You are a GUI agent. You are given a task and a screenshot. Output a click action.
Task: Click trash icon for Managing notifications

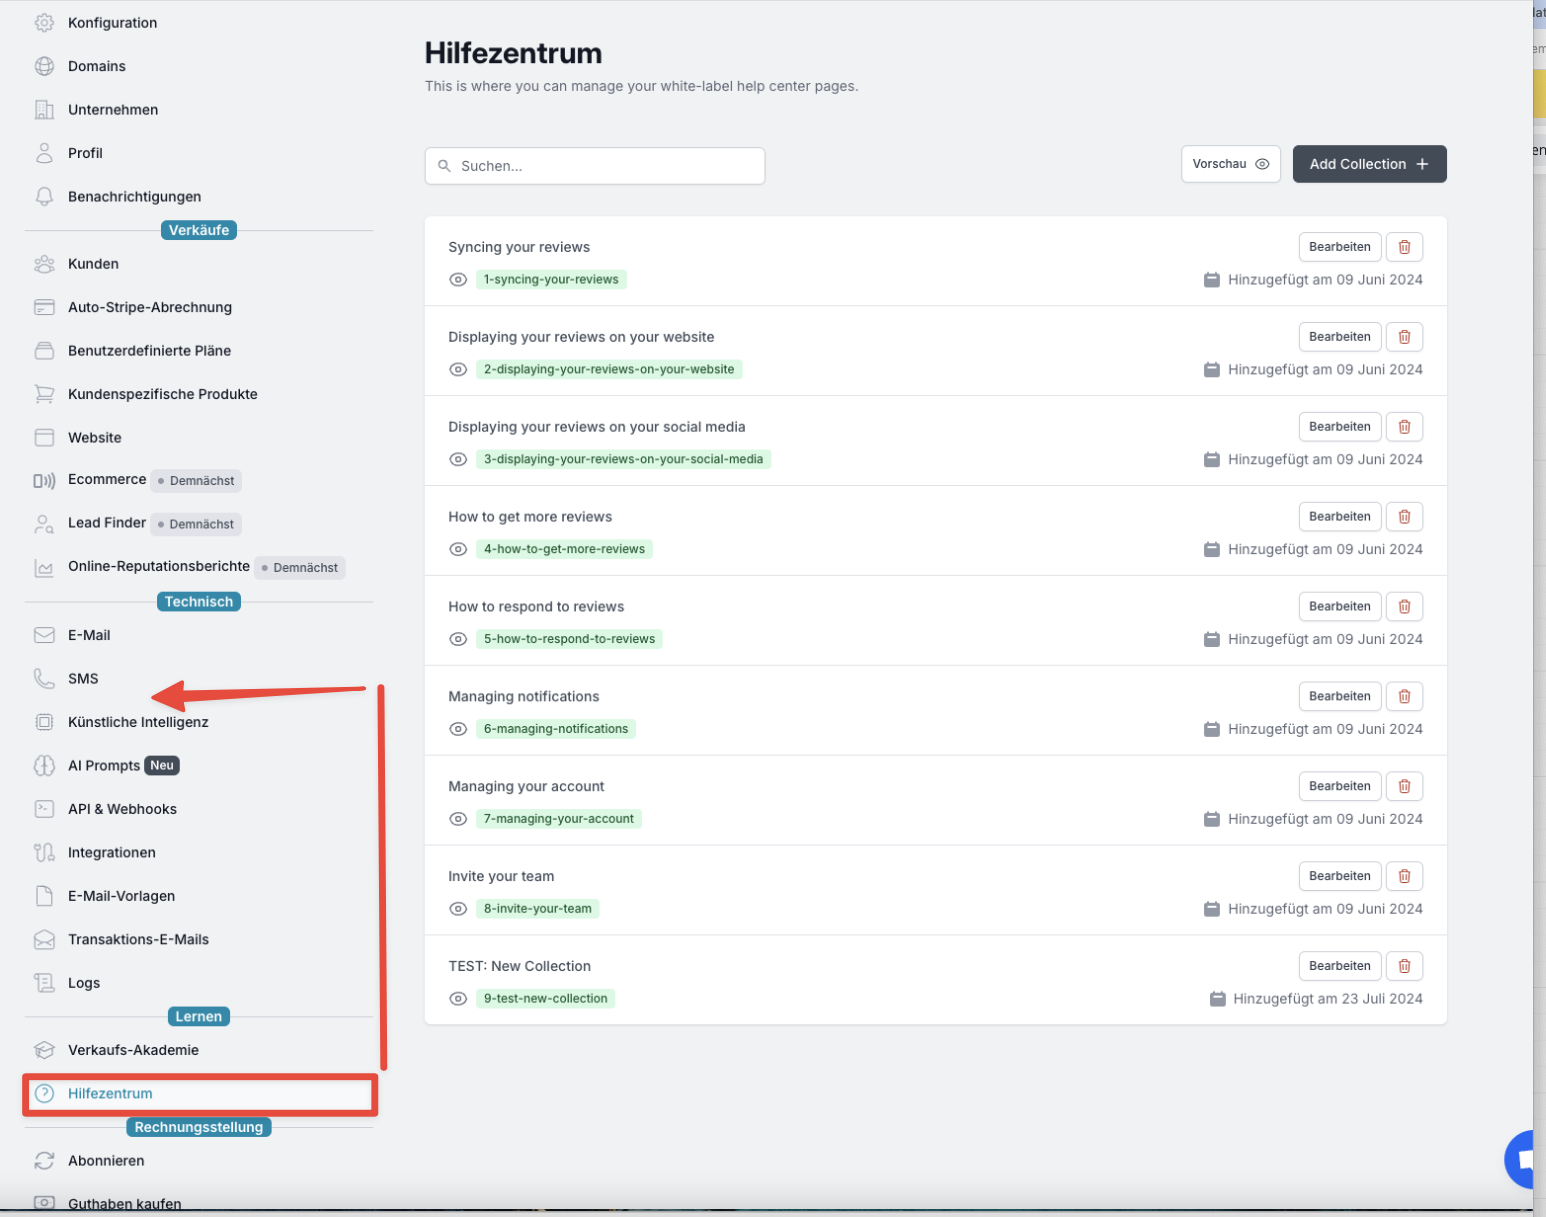pos(1404,696)
